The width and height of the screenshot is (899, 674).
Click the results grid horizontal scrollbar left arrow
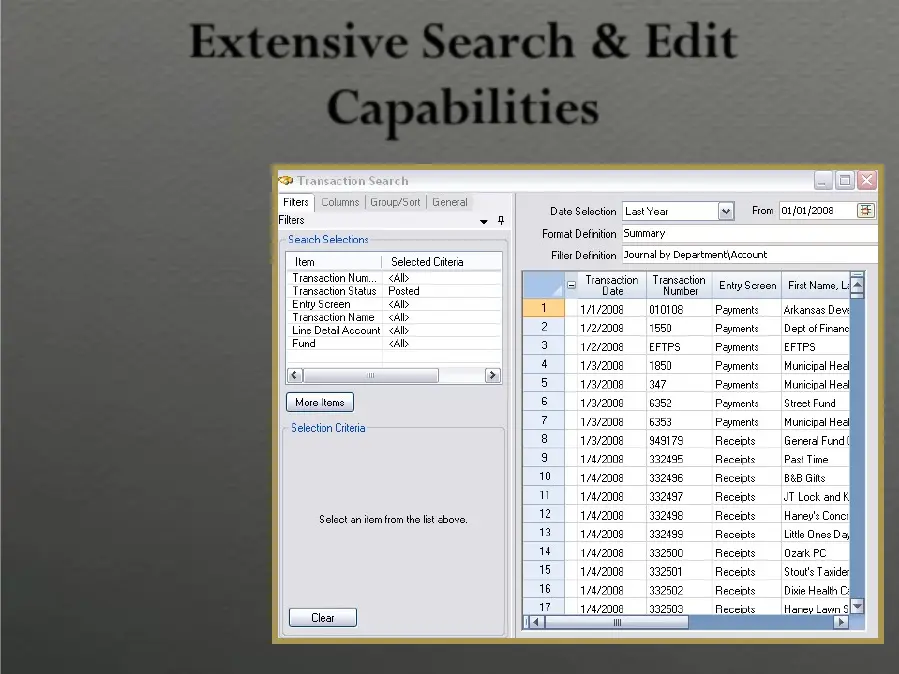tap(537, 622)
